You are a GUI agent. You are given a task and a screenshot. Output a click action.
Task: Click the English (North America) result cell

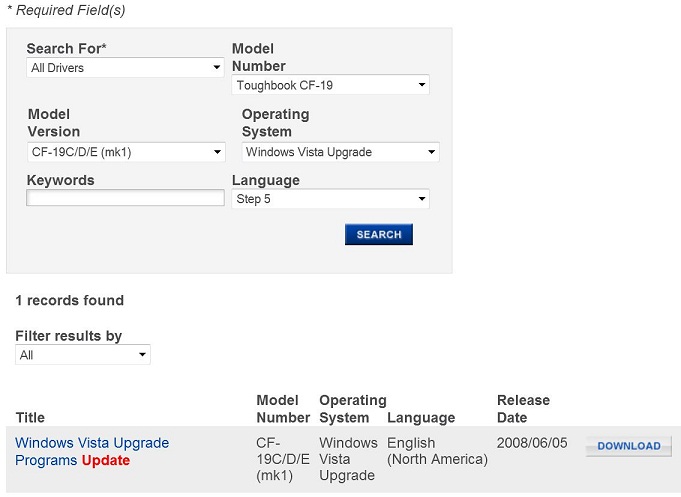[437, 451]
